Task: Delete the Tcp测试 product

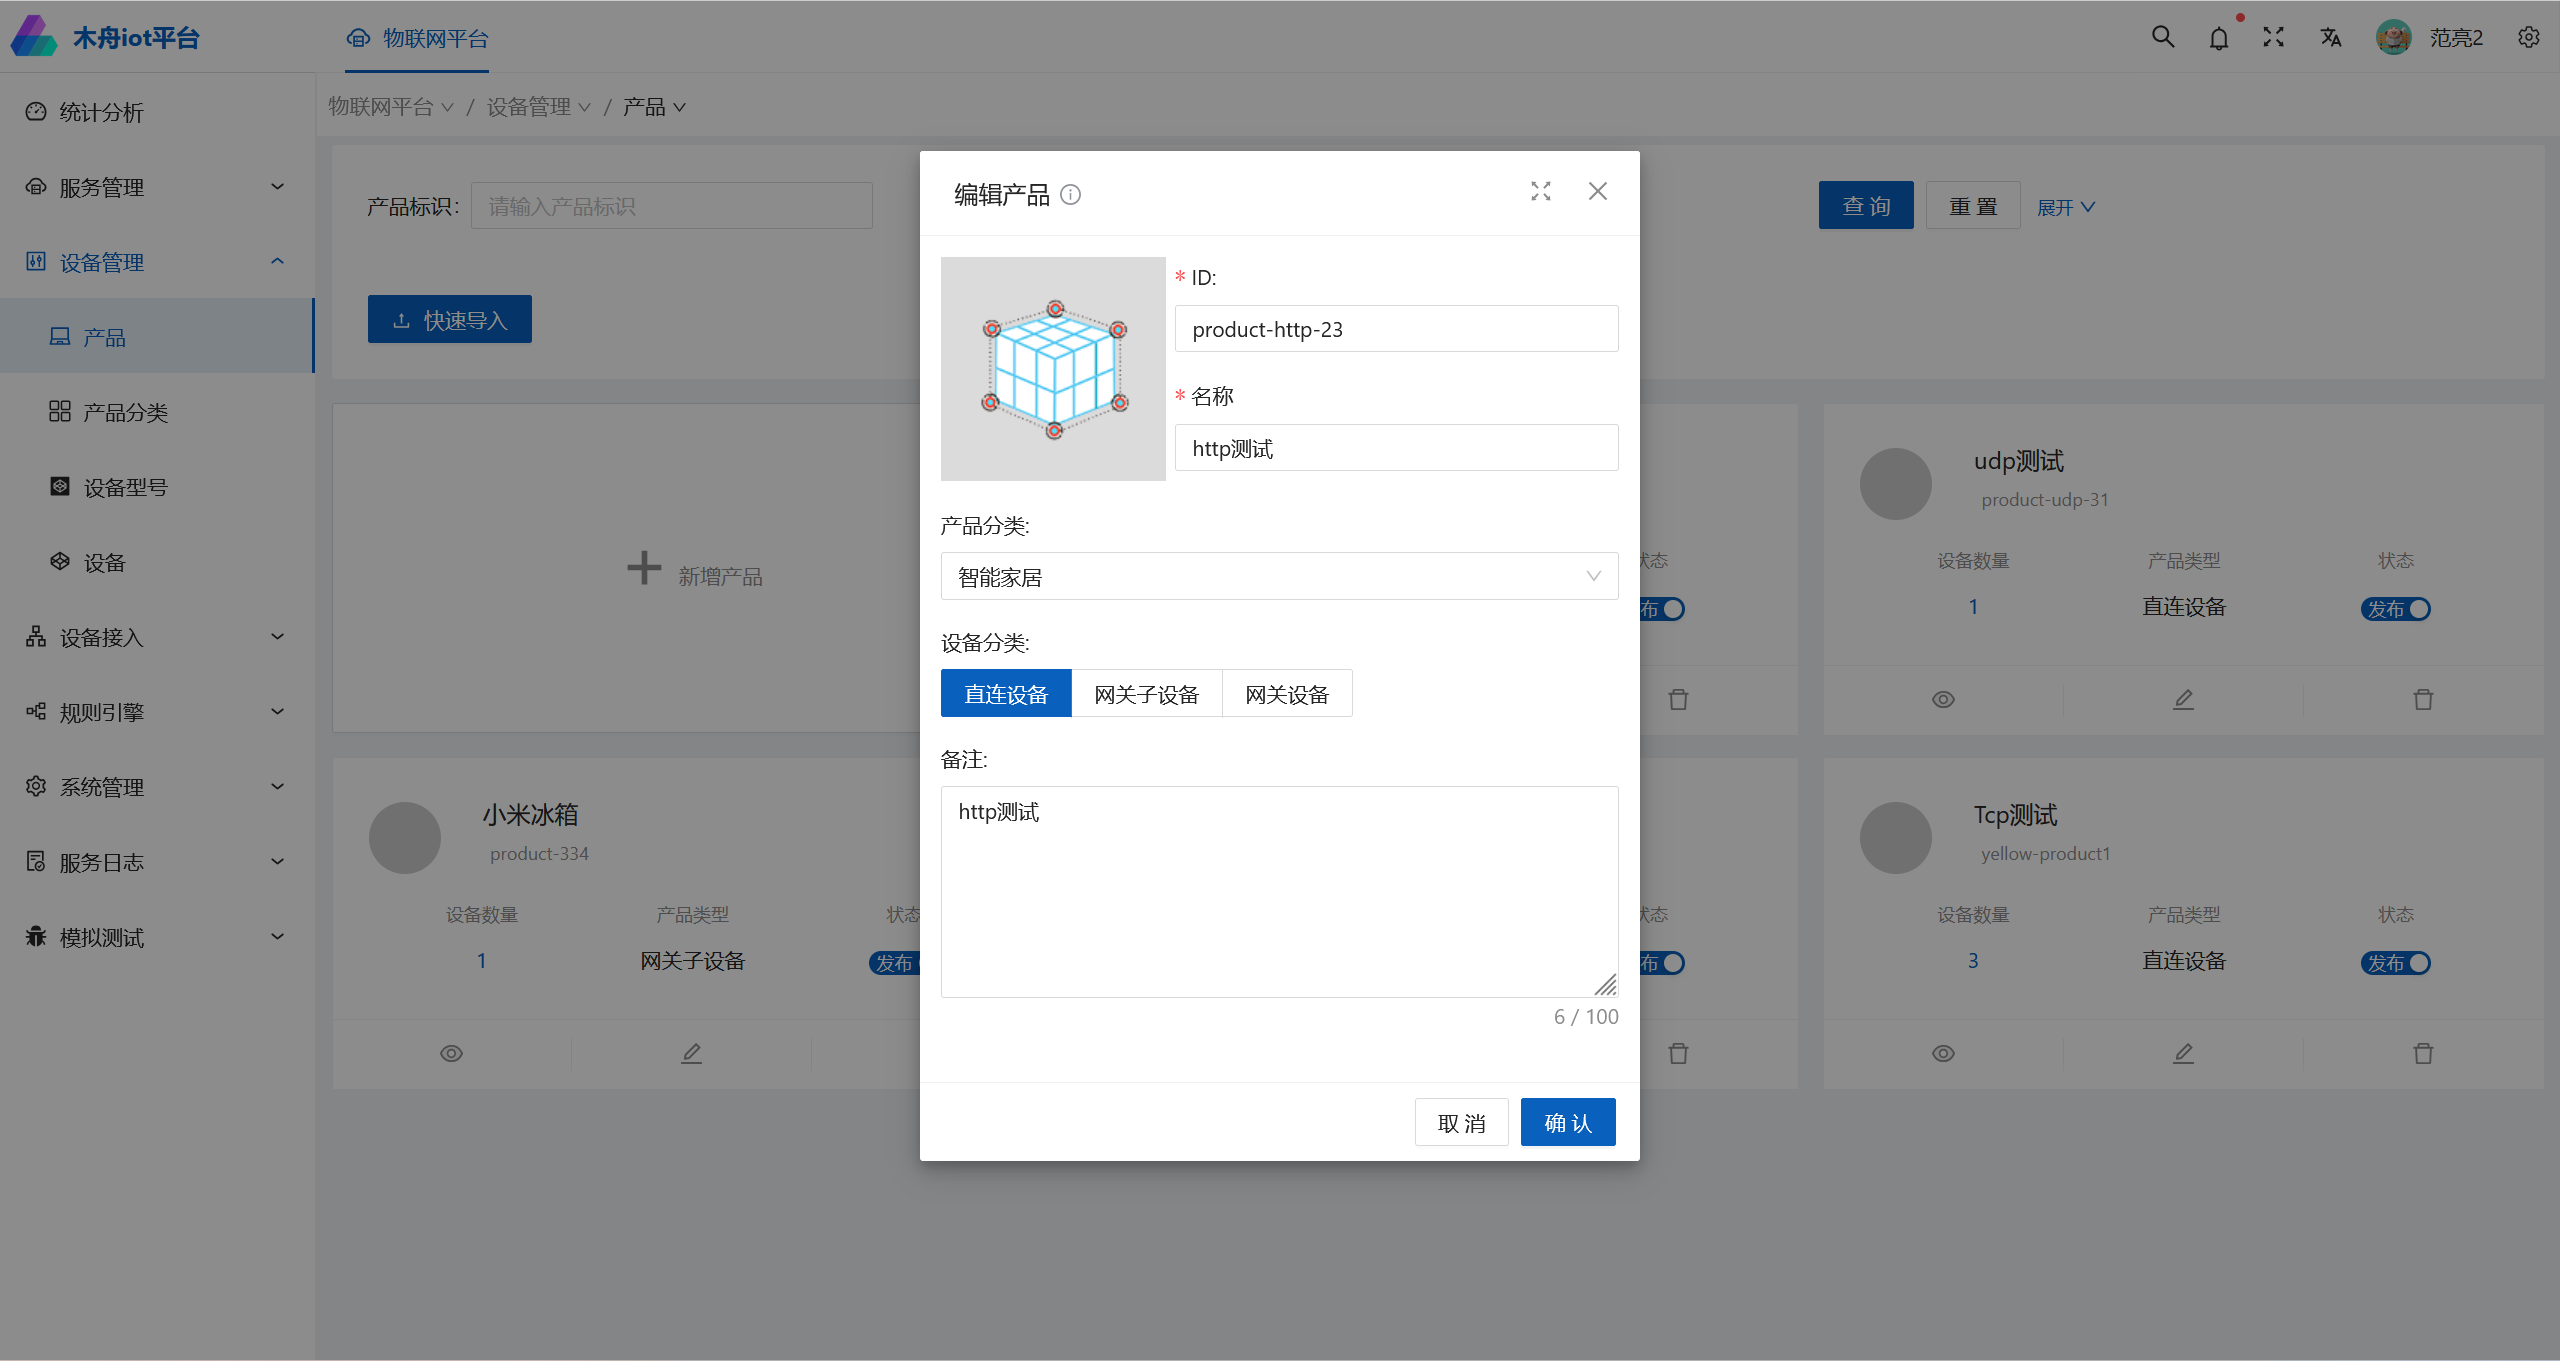Action: (x=2423, y=1054)
